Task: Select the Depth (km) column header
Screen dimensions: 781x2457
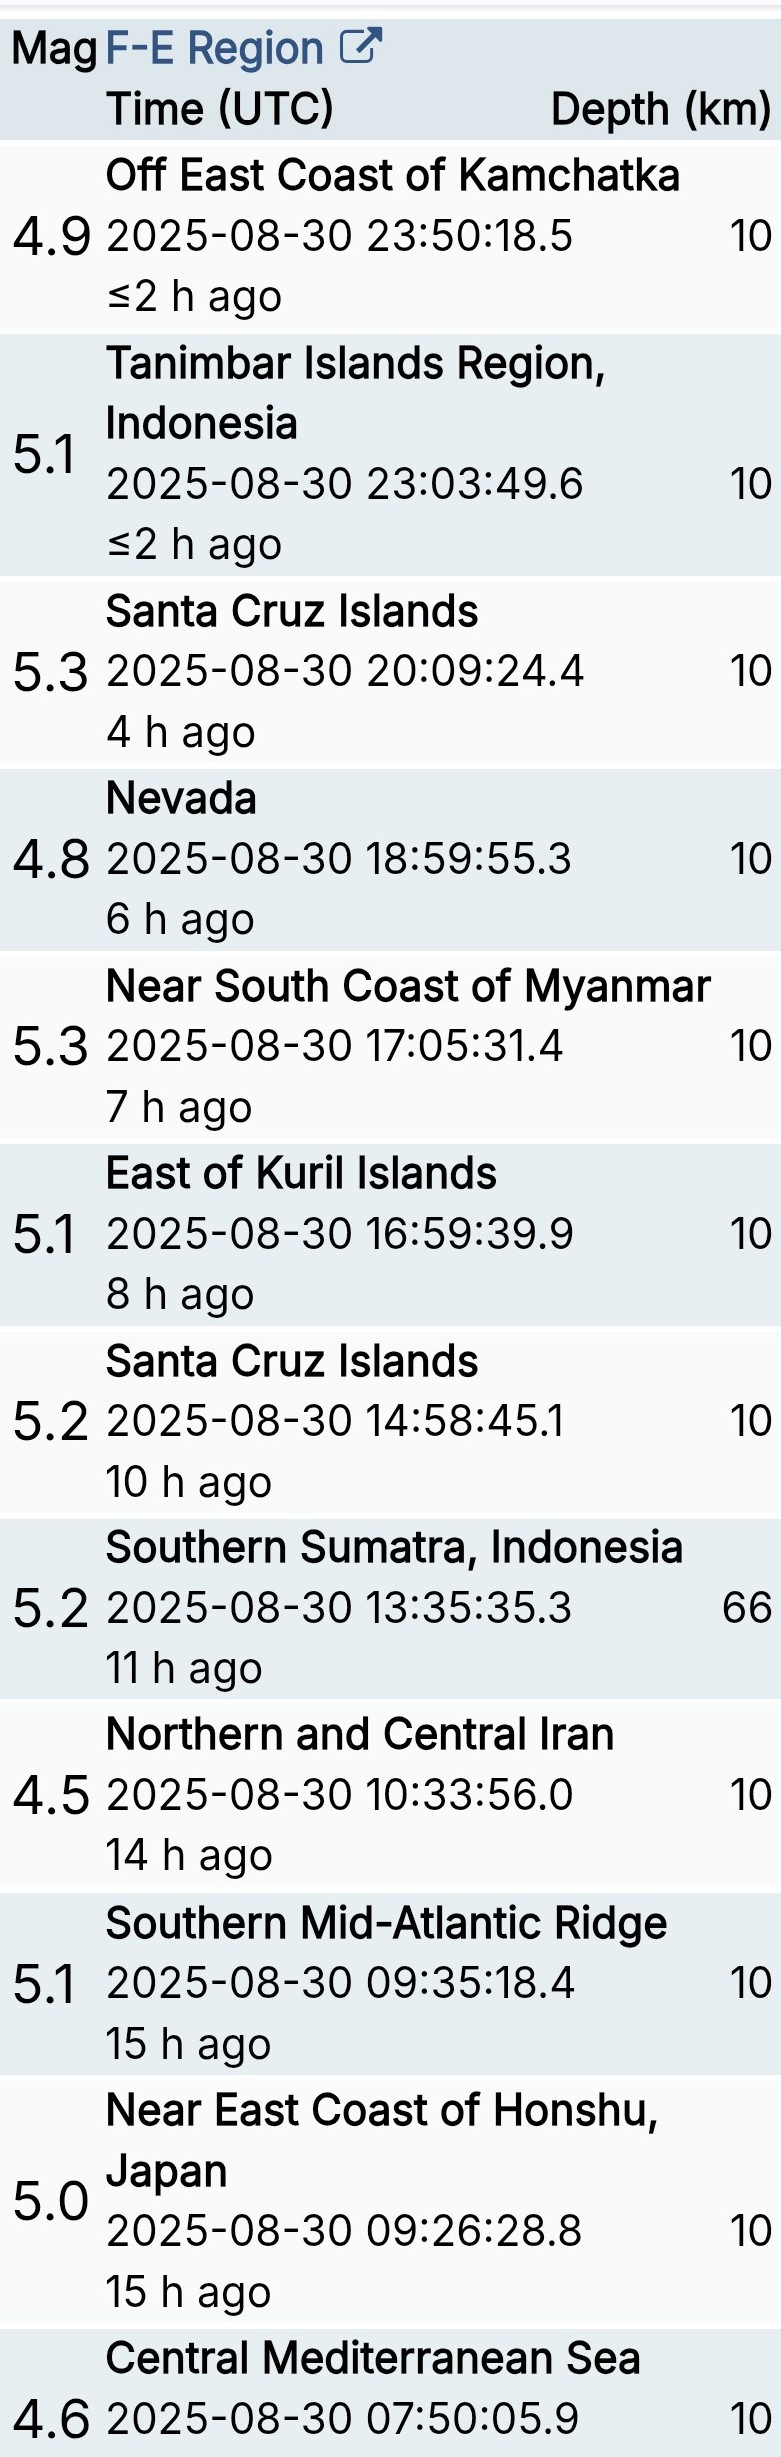Action: (x=661, y=109)
